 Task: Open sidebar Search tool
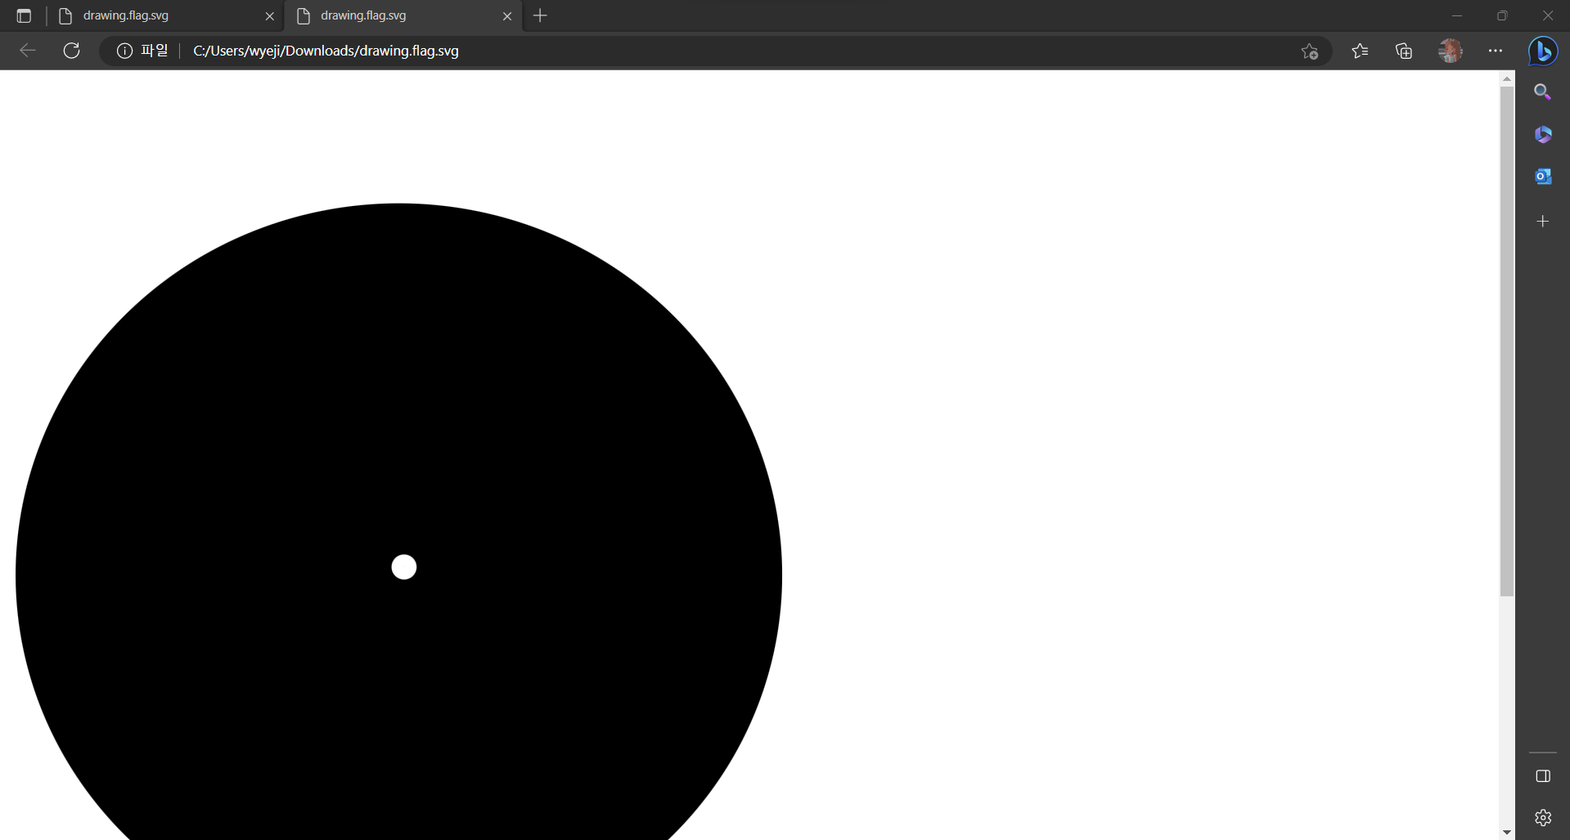pos(1543,92)
